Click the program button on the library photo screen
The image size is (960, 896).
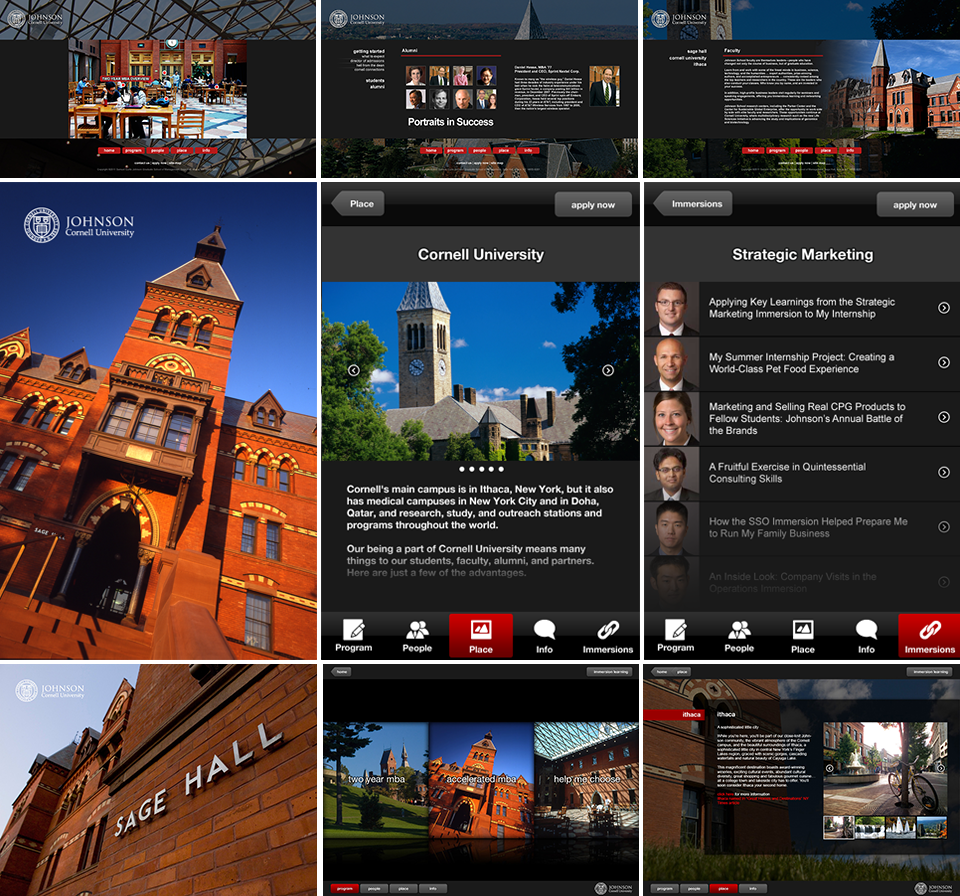coord(133,150)
